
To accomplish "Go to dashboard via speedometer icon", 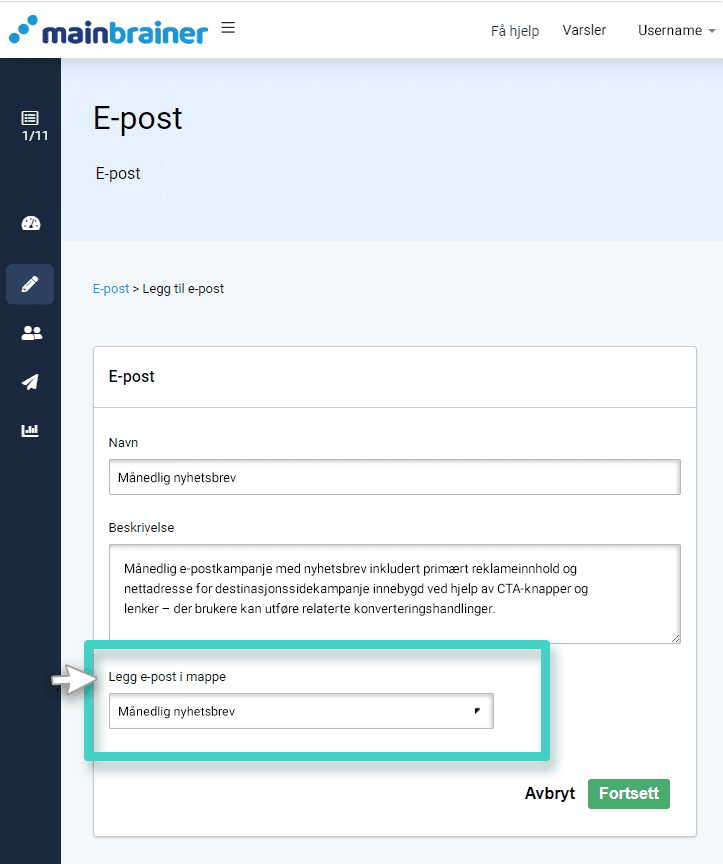I will (x=30, y=223).
